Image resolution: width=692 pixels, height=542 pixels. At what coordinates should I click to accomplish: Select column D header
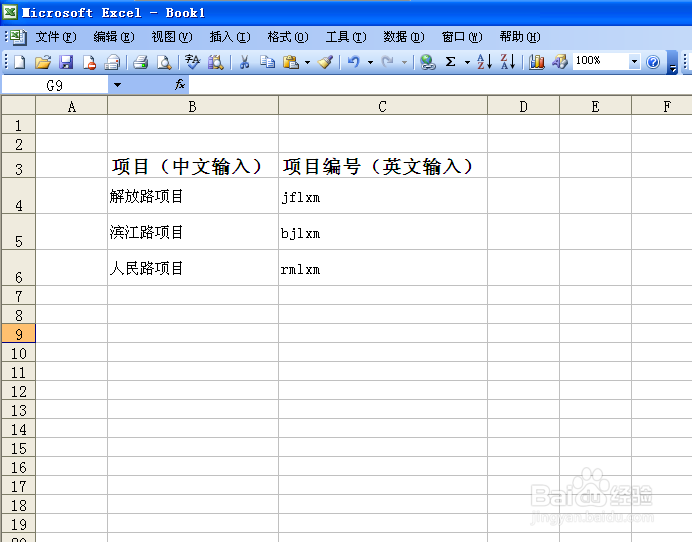(523, 106)
